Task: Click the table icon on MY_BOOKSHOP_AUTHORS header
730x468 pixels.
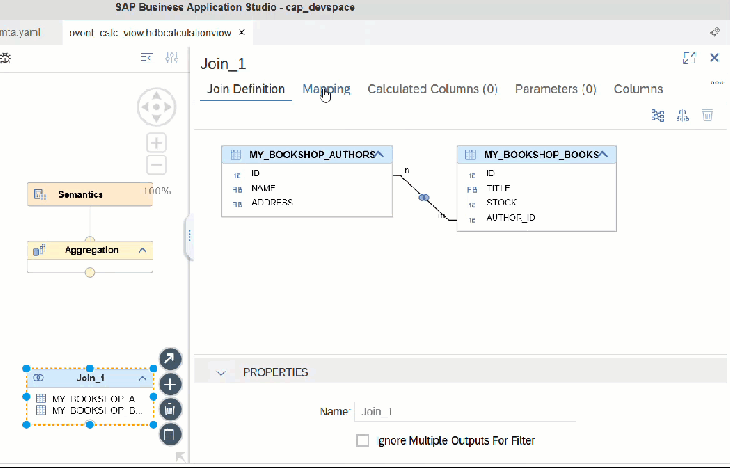Action: pos(236,155)
